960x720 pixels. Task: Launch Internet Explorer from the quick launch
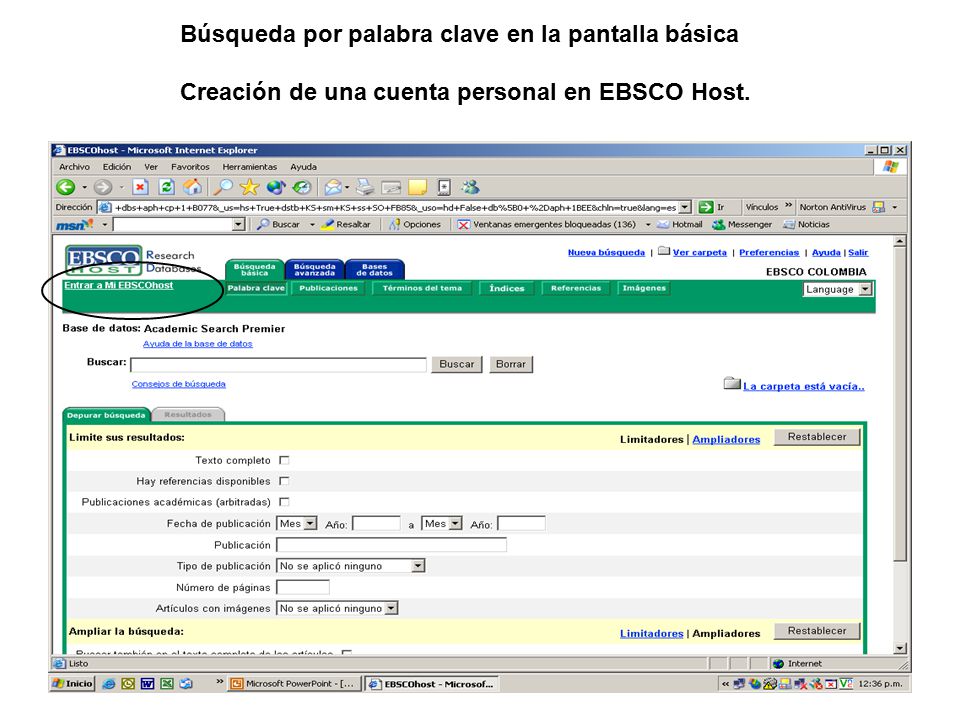108,684
